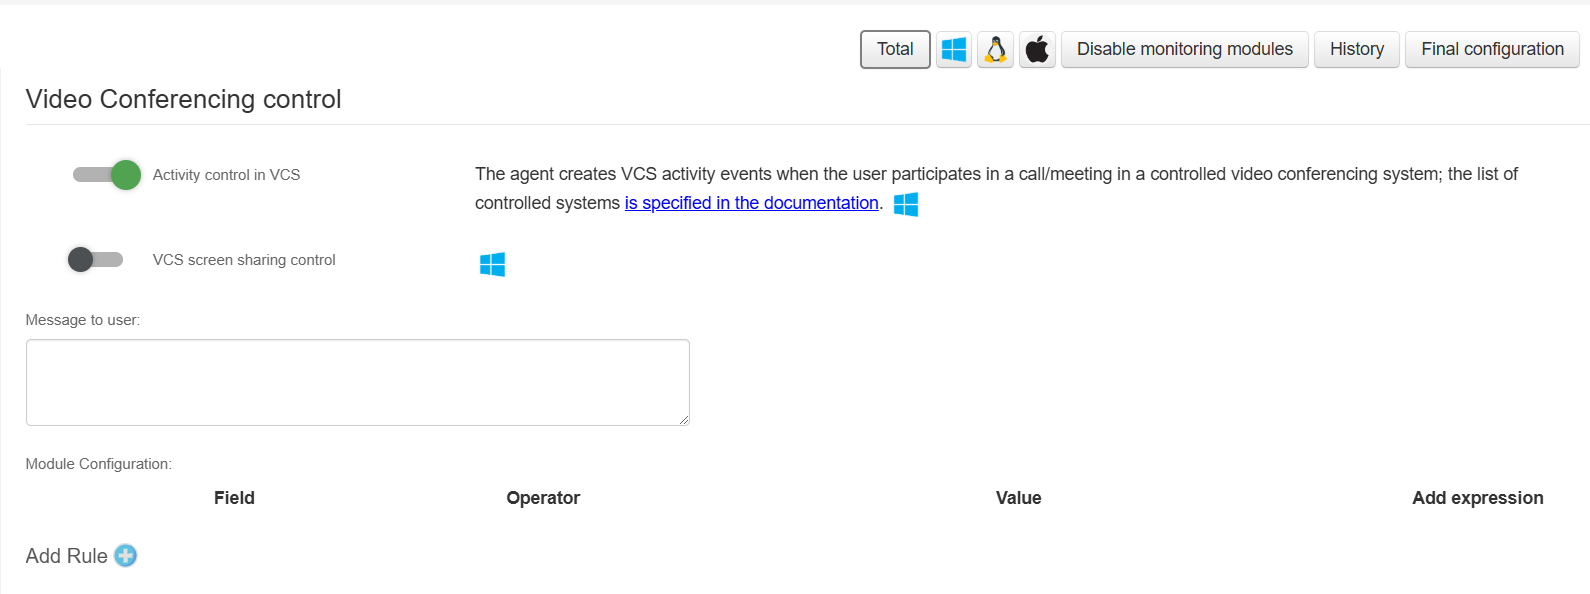Click the Value column header

coord(1018,498)
